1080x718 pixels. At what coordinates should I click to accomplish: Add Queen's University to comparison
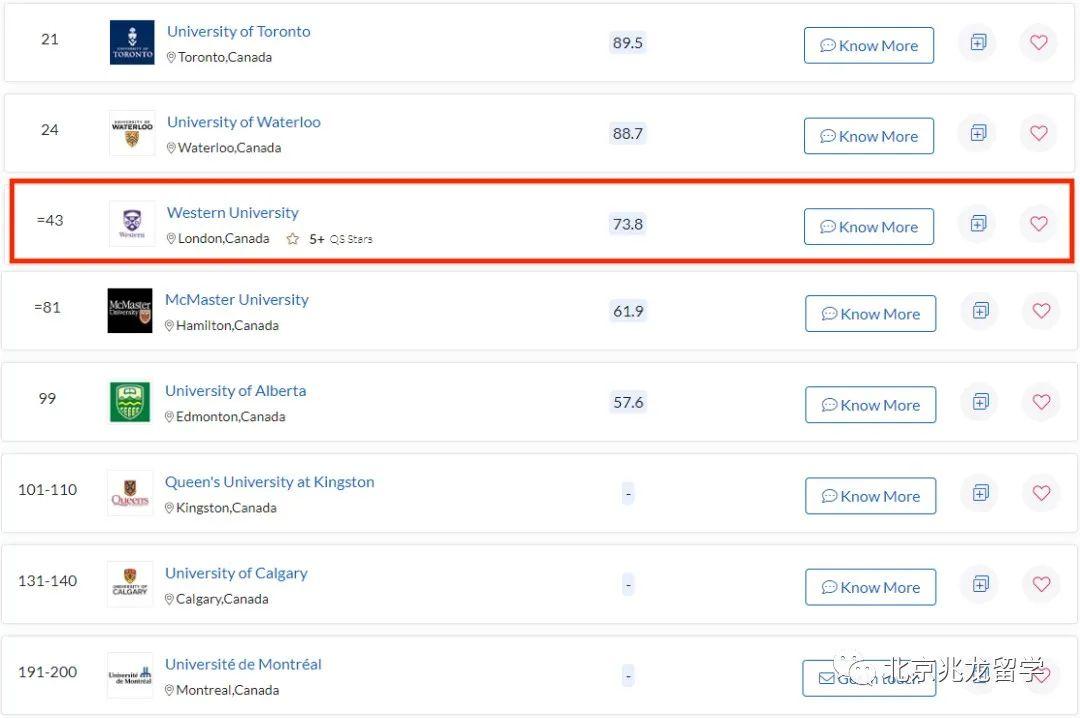(x=979, y=493)
